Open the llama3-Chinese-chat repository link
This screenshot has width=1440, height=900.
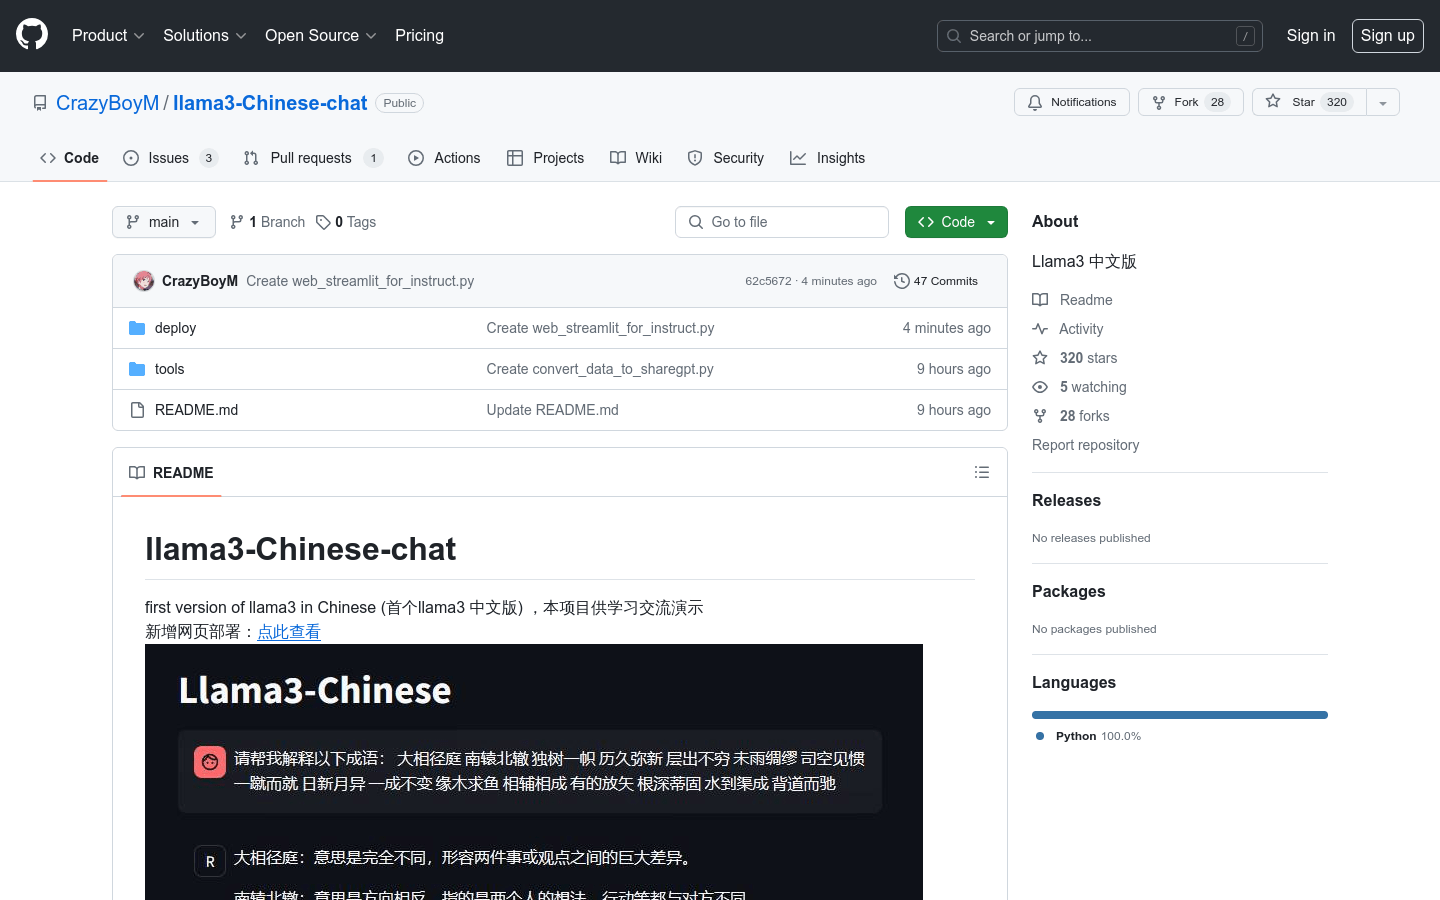click(x=270, y=103)
